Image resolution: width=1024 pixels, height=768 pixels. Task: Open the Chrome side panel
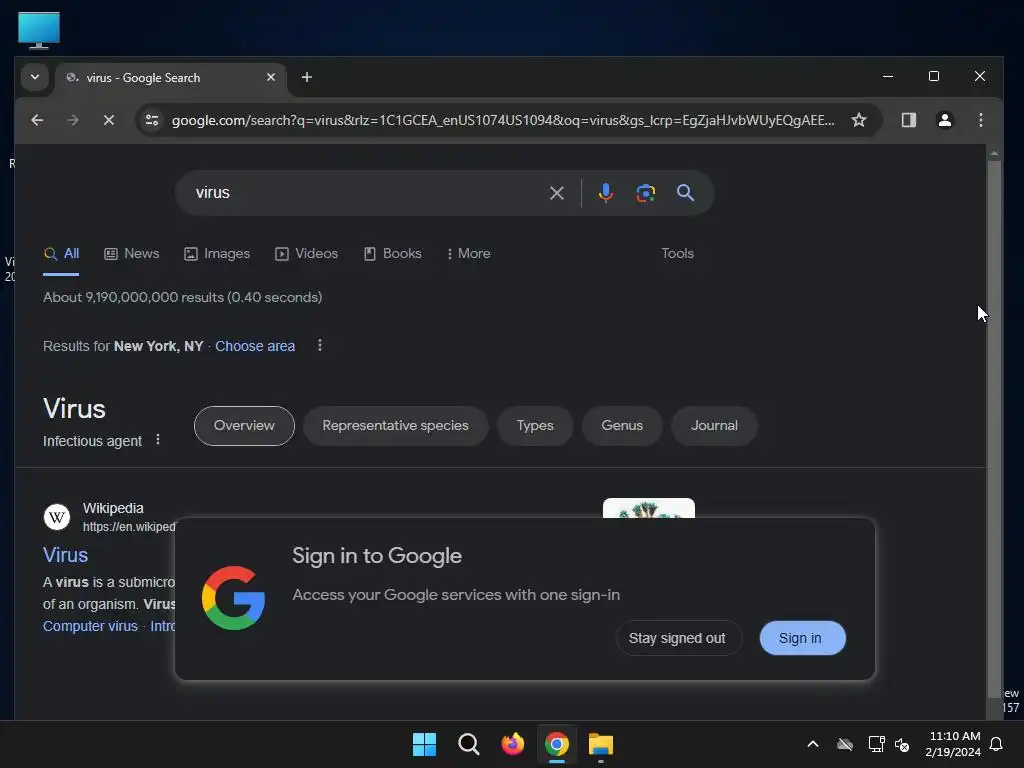coord(908,120)
